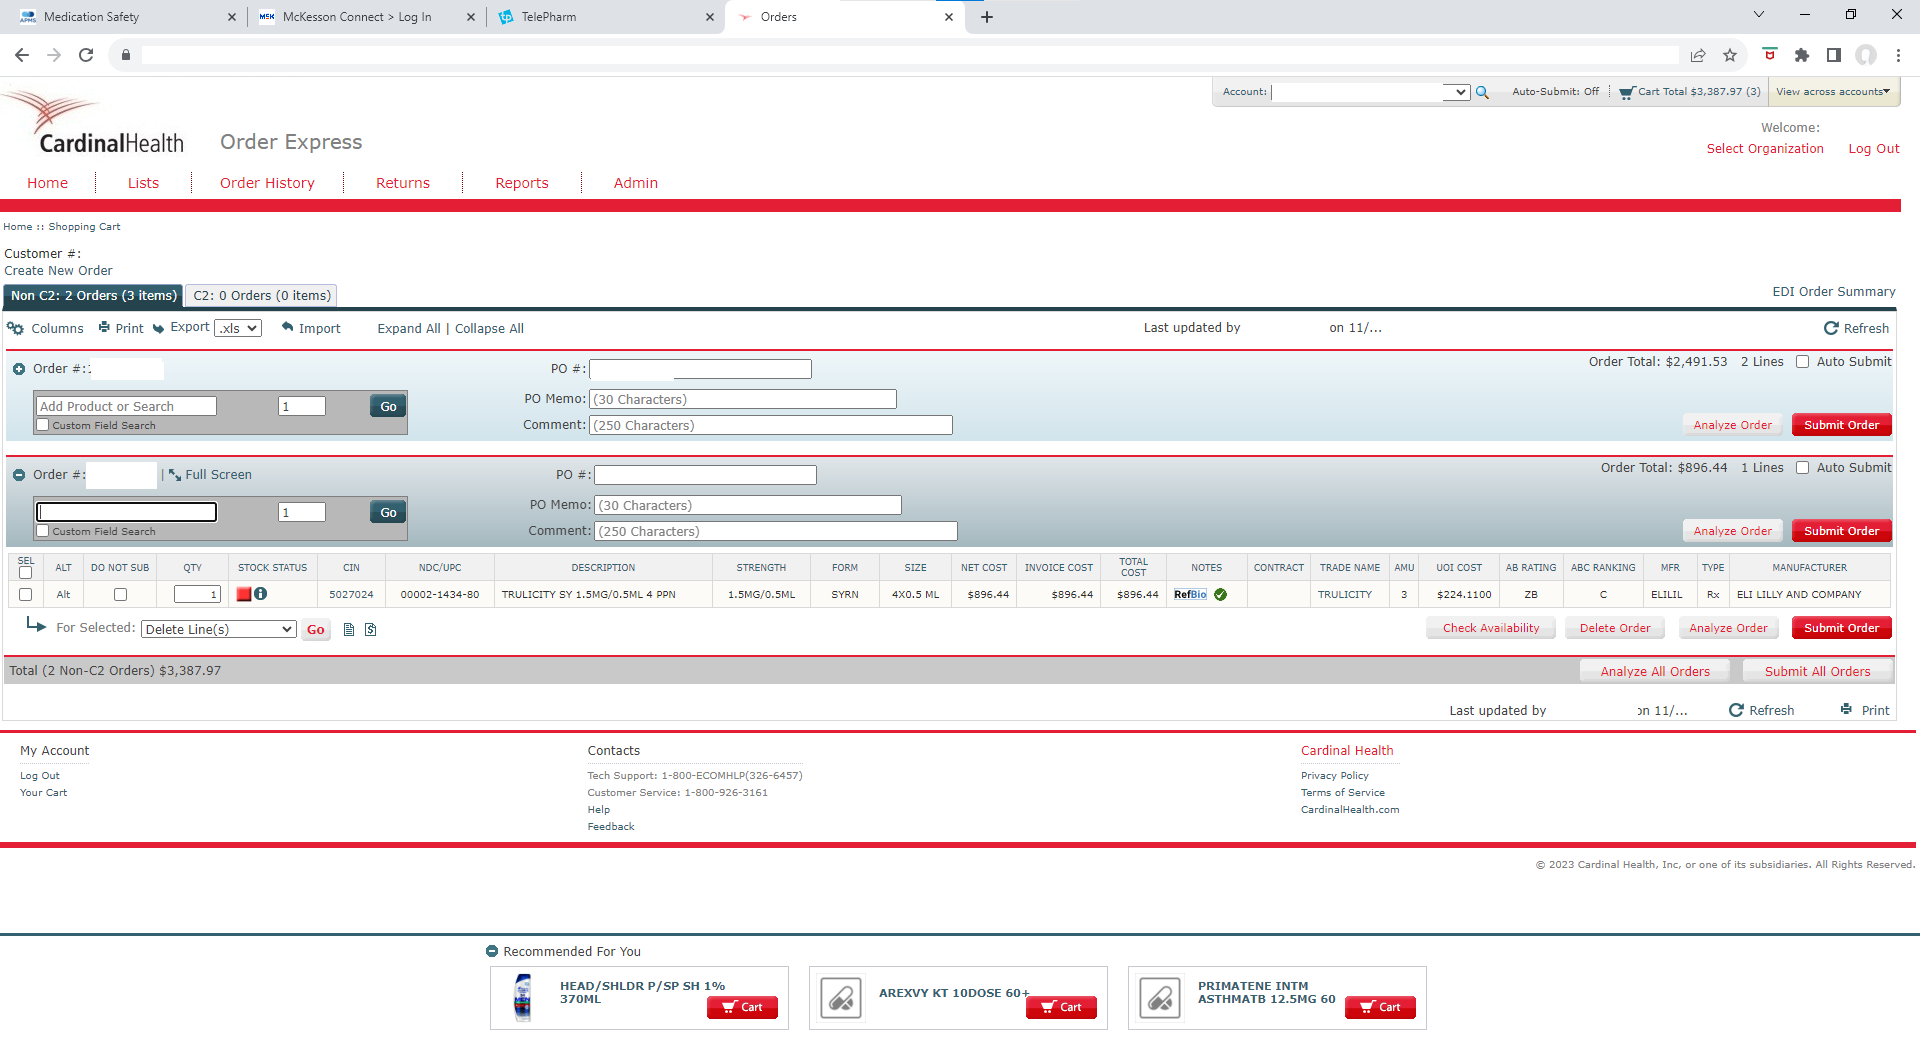Tick Custom Field Search in the first order
This screenshot has width=1920, height=1040.
pyautogui.click(x=43, y=425)
